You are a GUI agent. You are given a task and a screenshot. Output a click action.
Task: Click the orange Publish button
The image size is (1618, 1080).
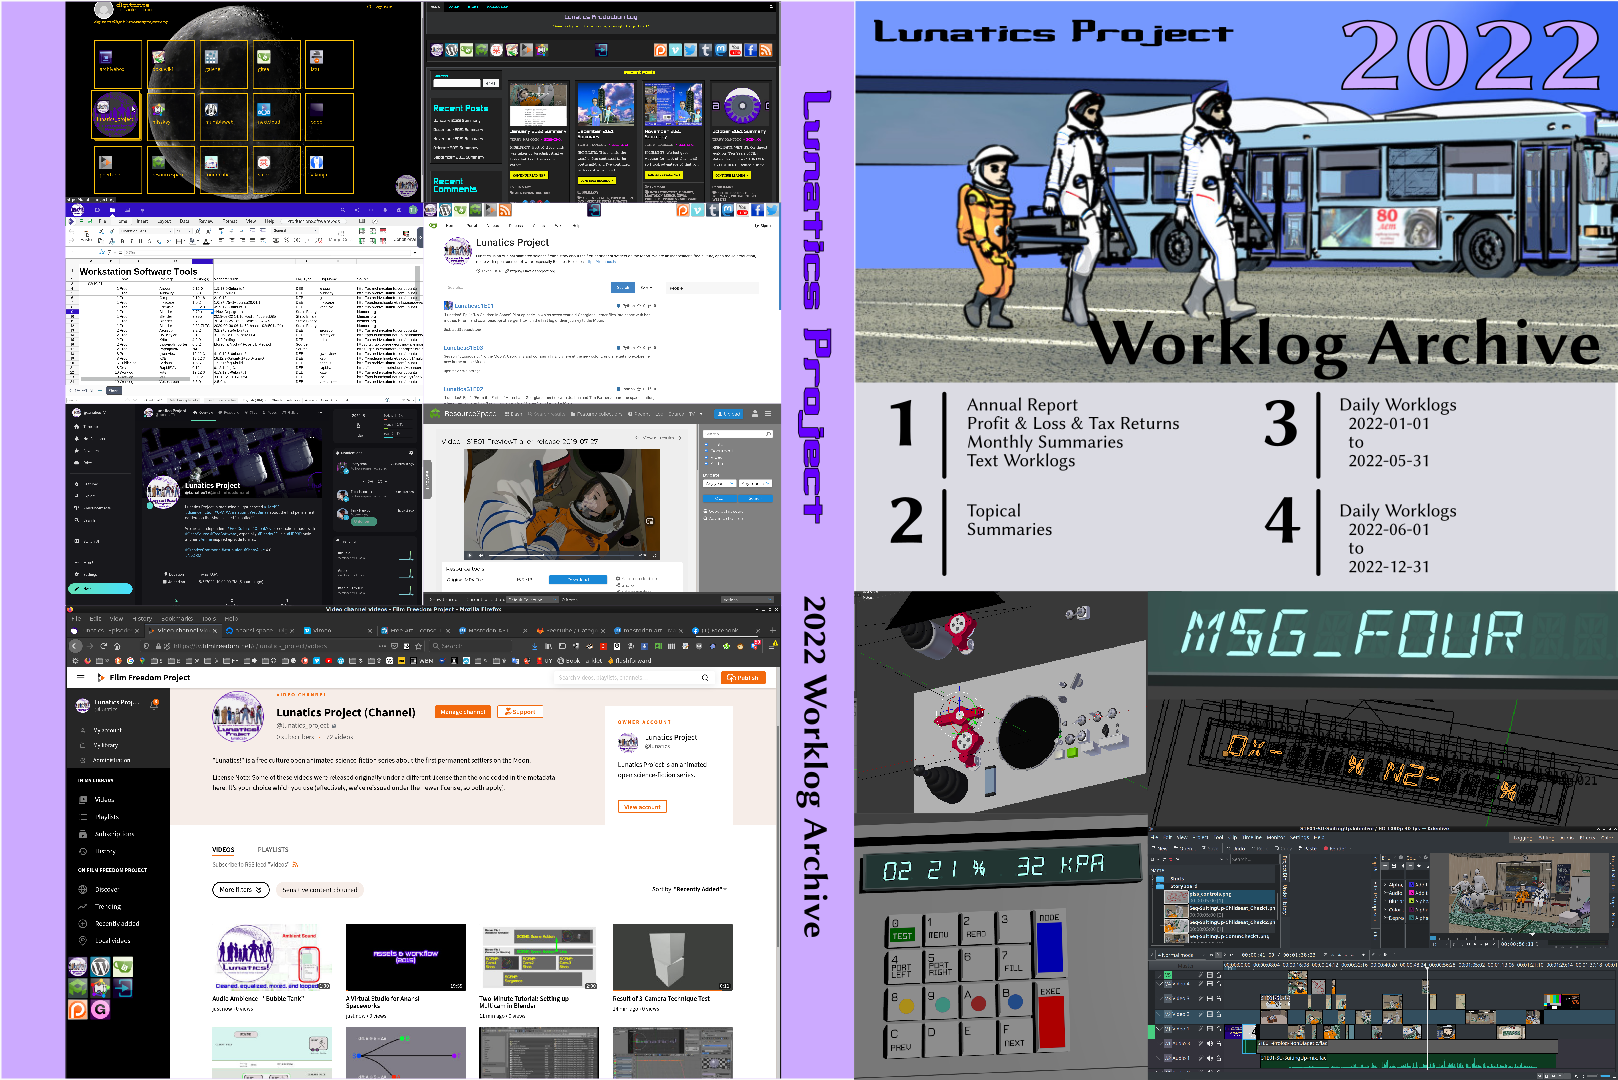pos(743,677)
